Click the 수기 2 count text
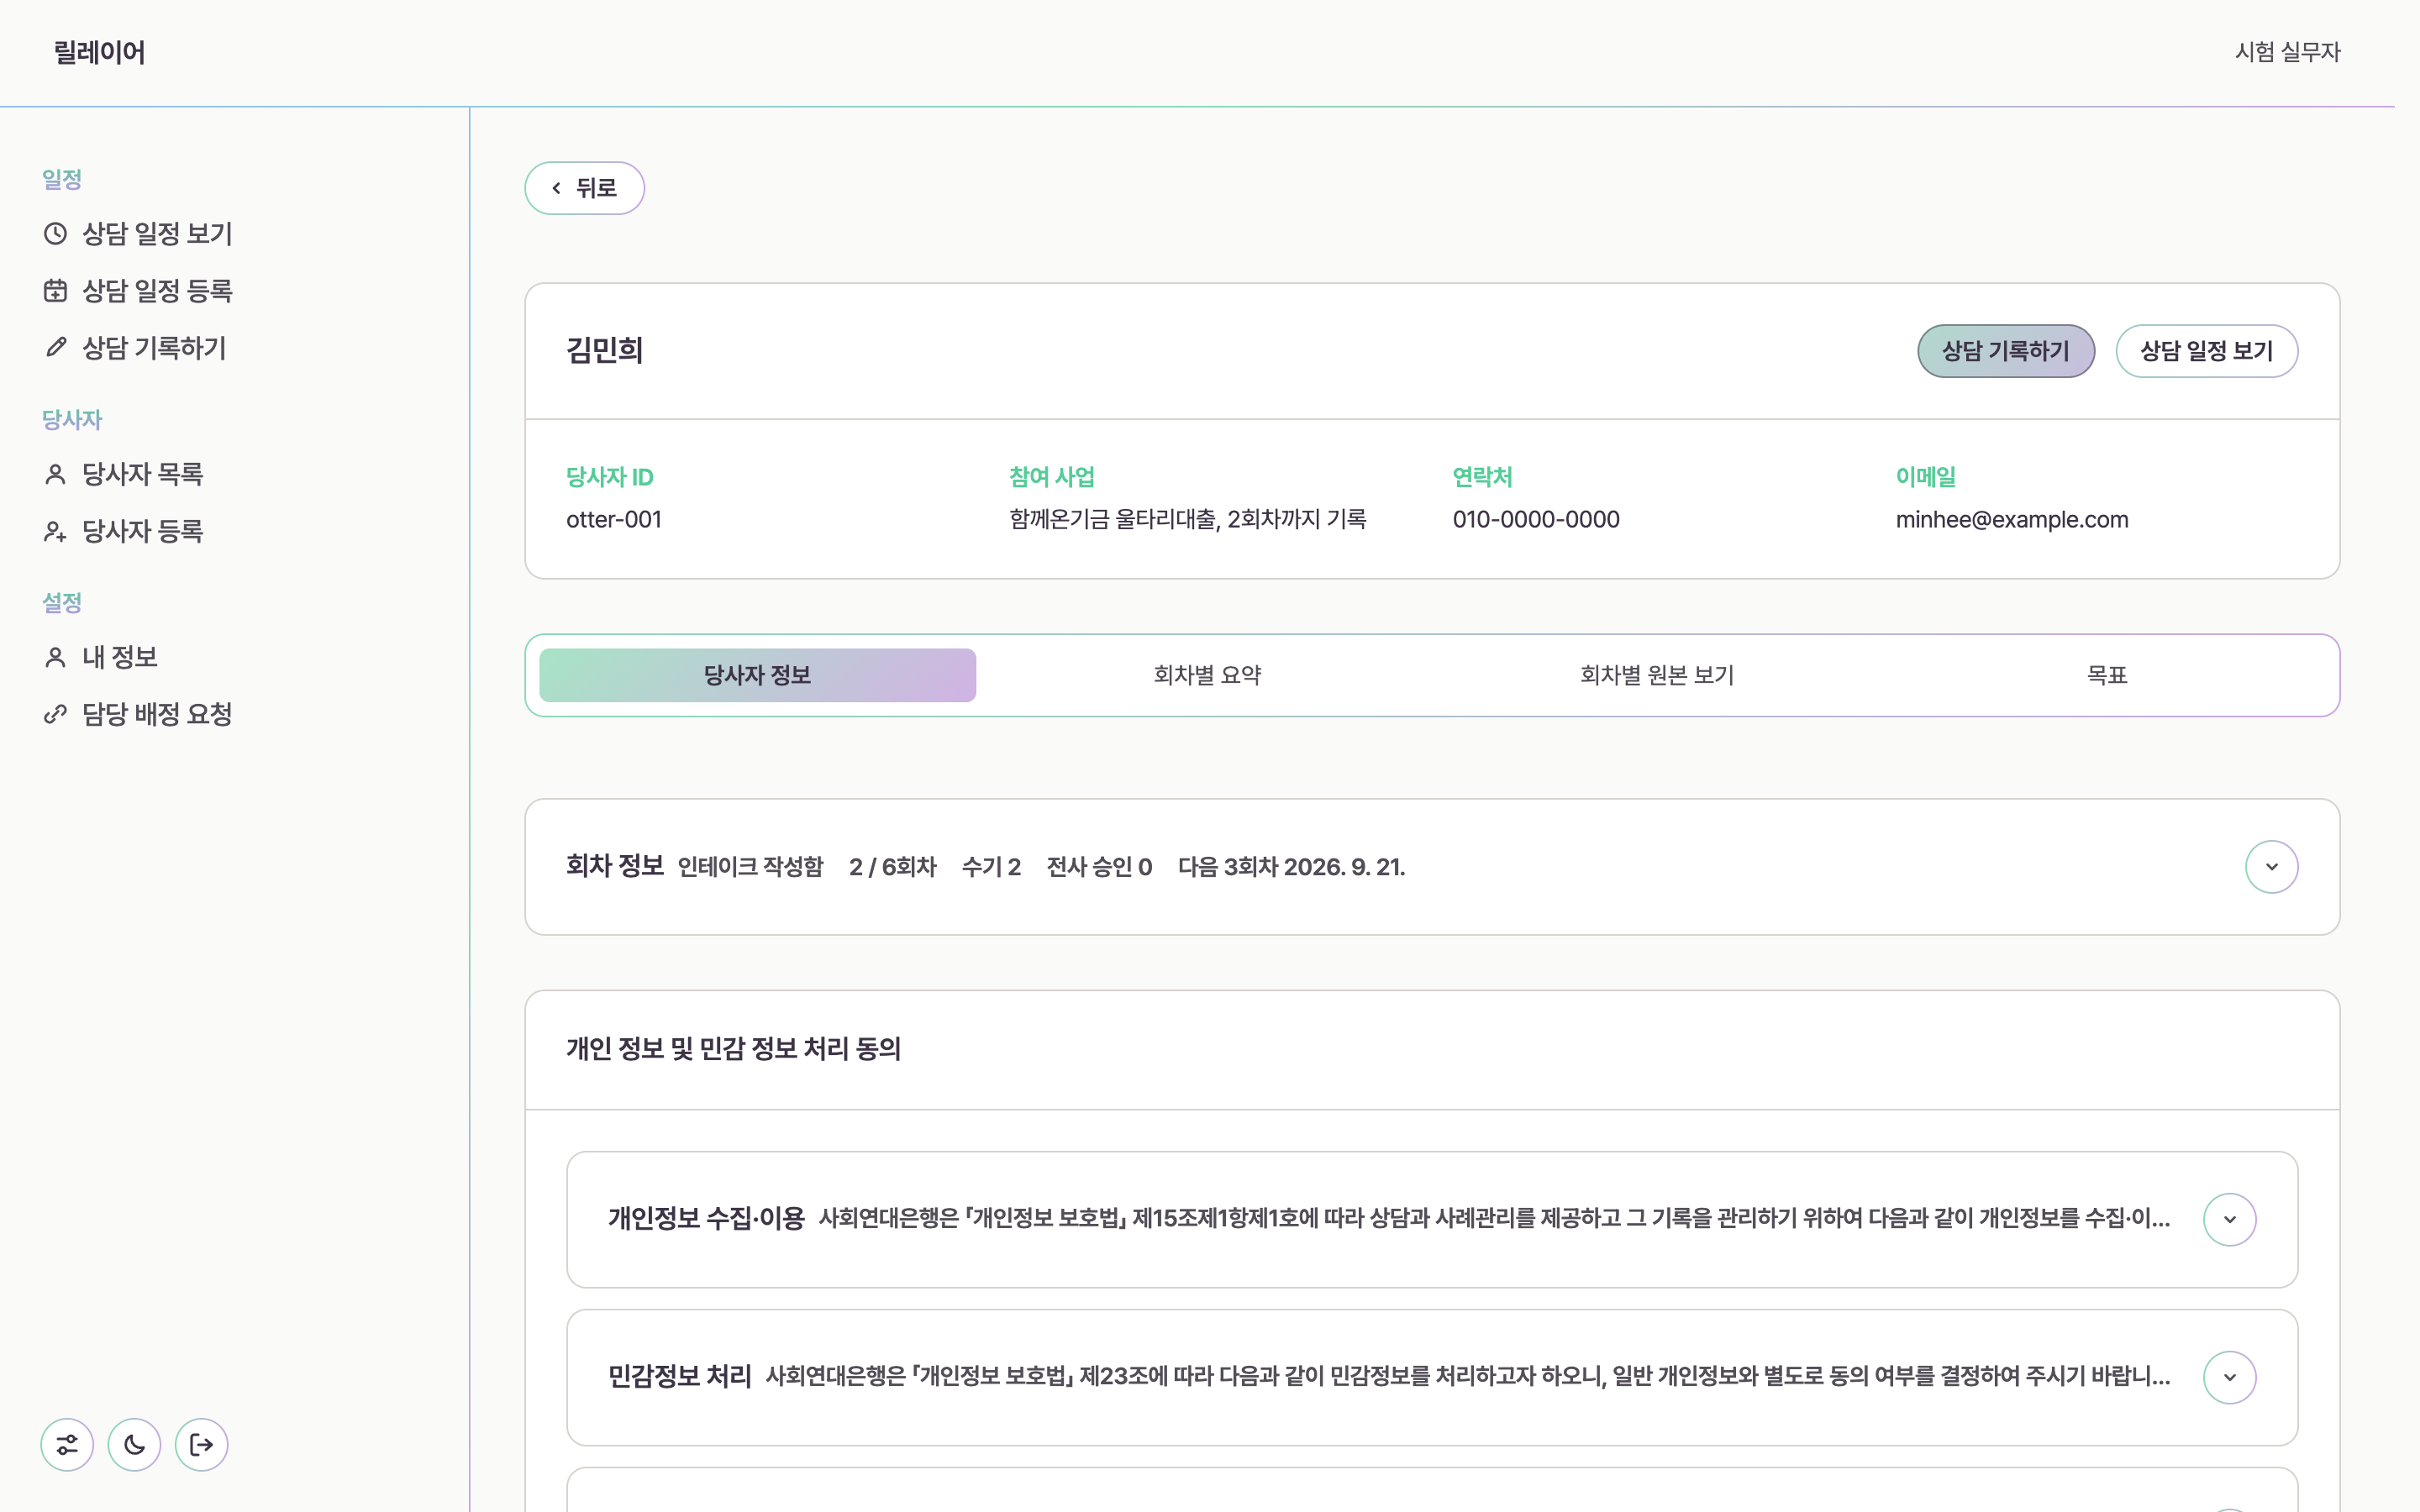The width and height of the screenshot is (2420, 1512). 991,867
